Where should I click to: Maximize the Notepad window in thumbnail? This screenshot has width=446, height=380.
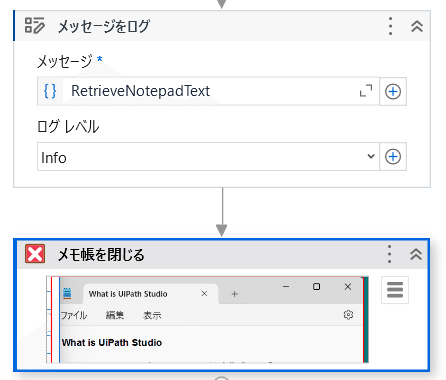click(316, 287)
